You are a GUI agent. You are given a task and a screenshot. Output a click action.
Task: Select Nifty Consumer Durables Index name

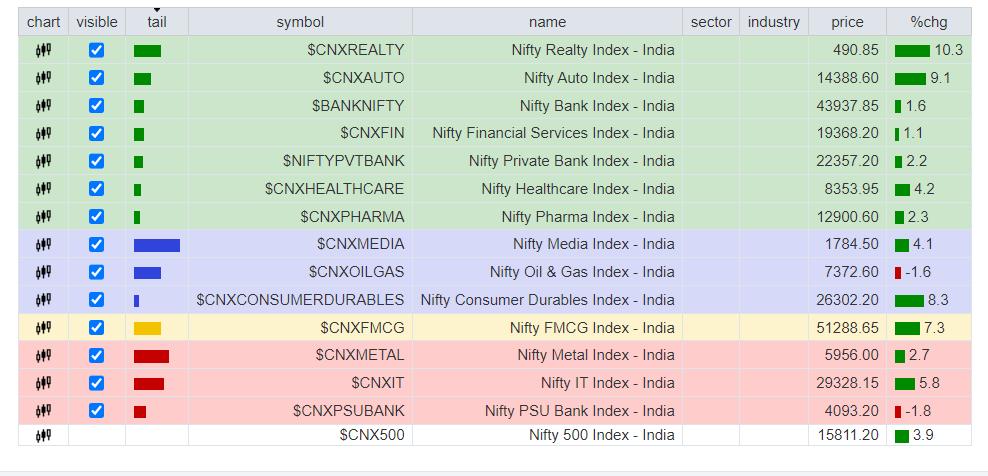point(547,300)
